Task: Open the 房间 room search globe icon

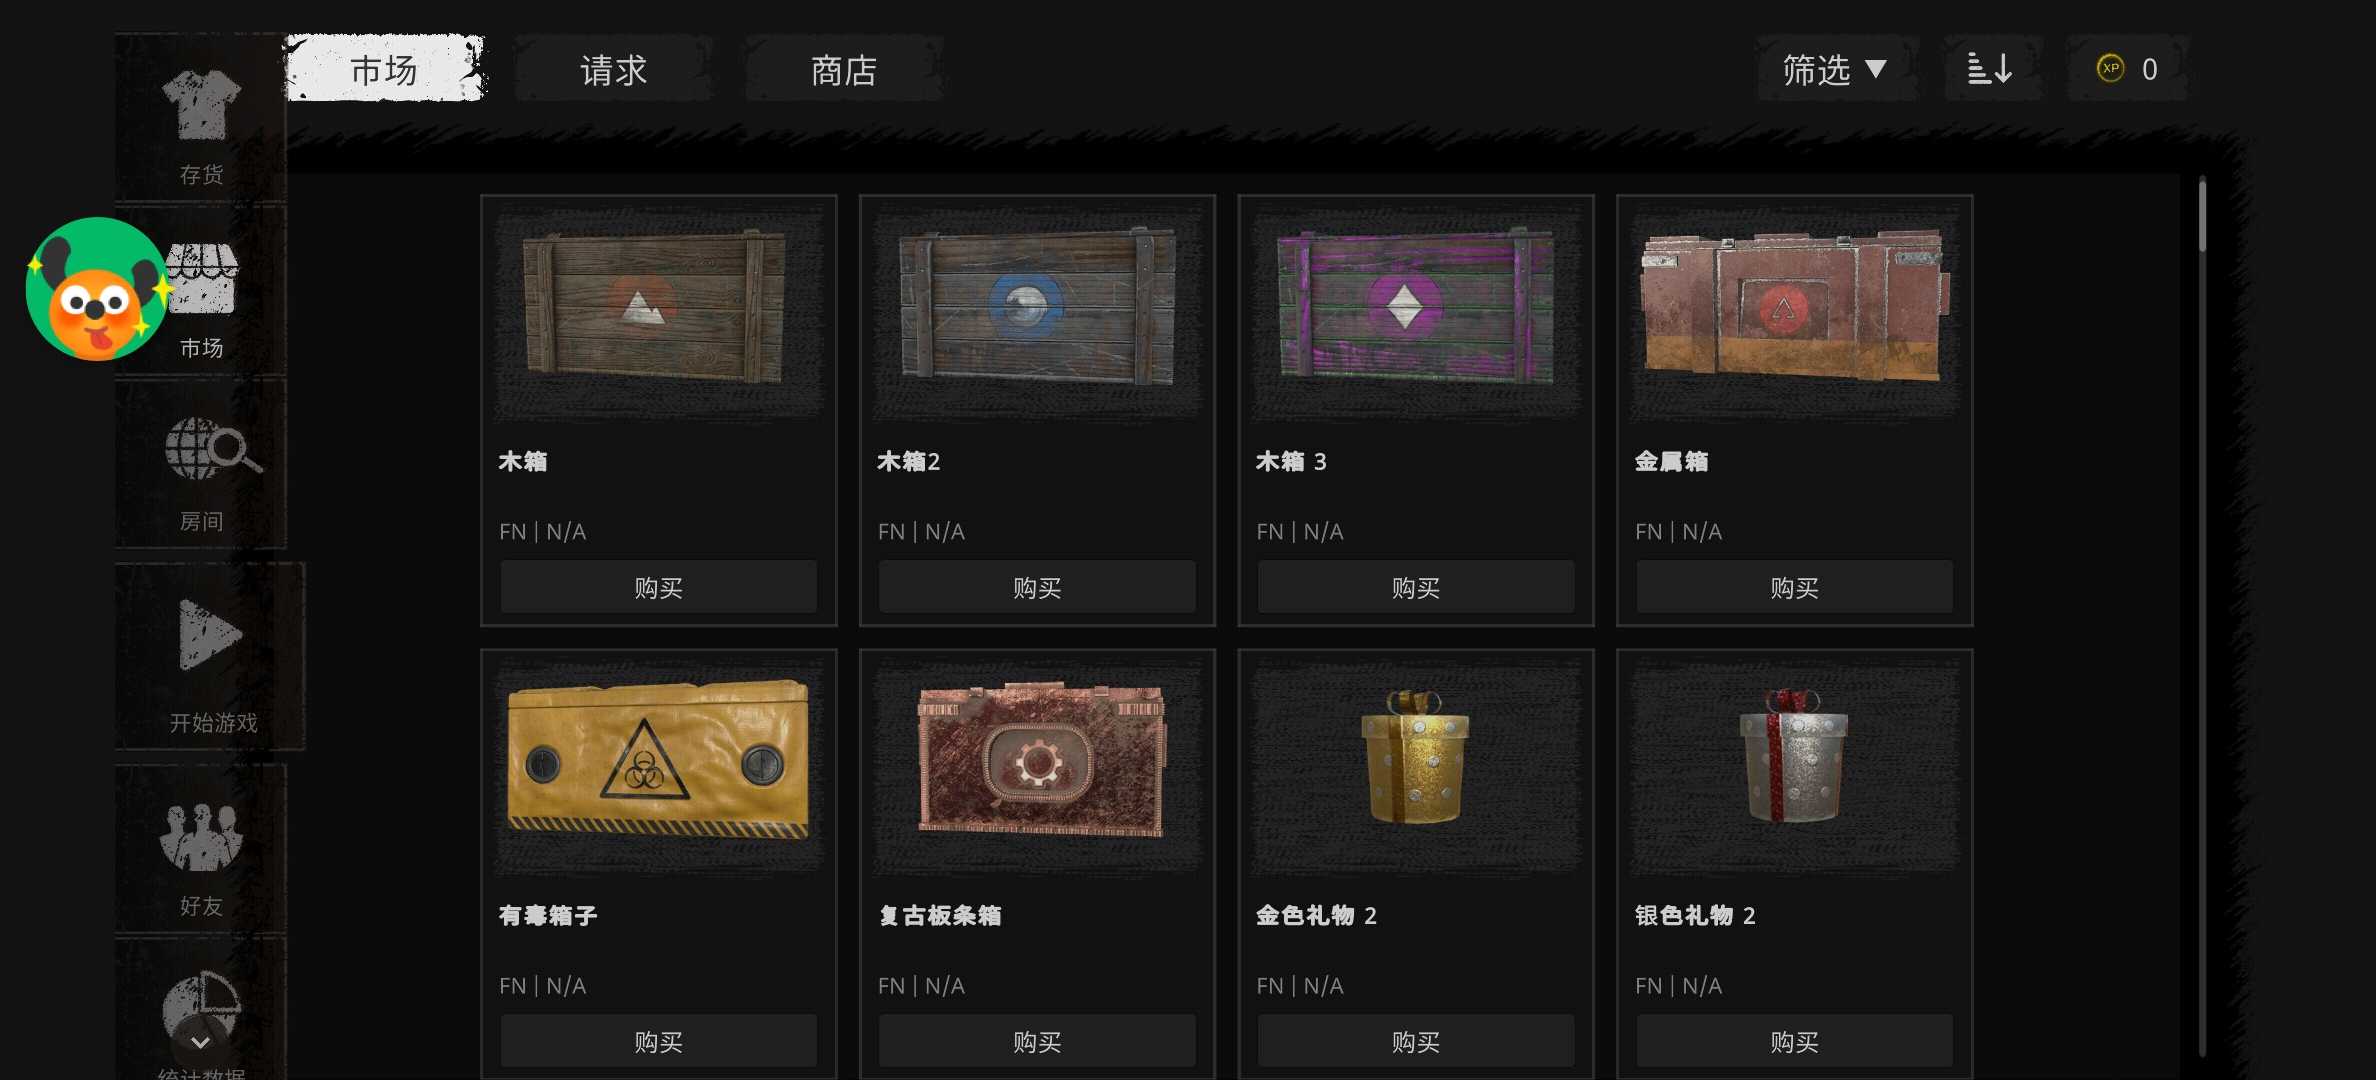Action: pos(212,448)
